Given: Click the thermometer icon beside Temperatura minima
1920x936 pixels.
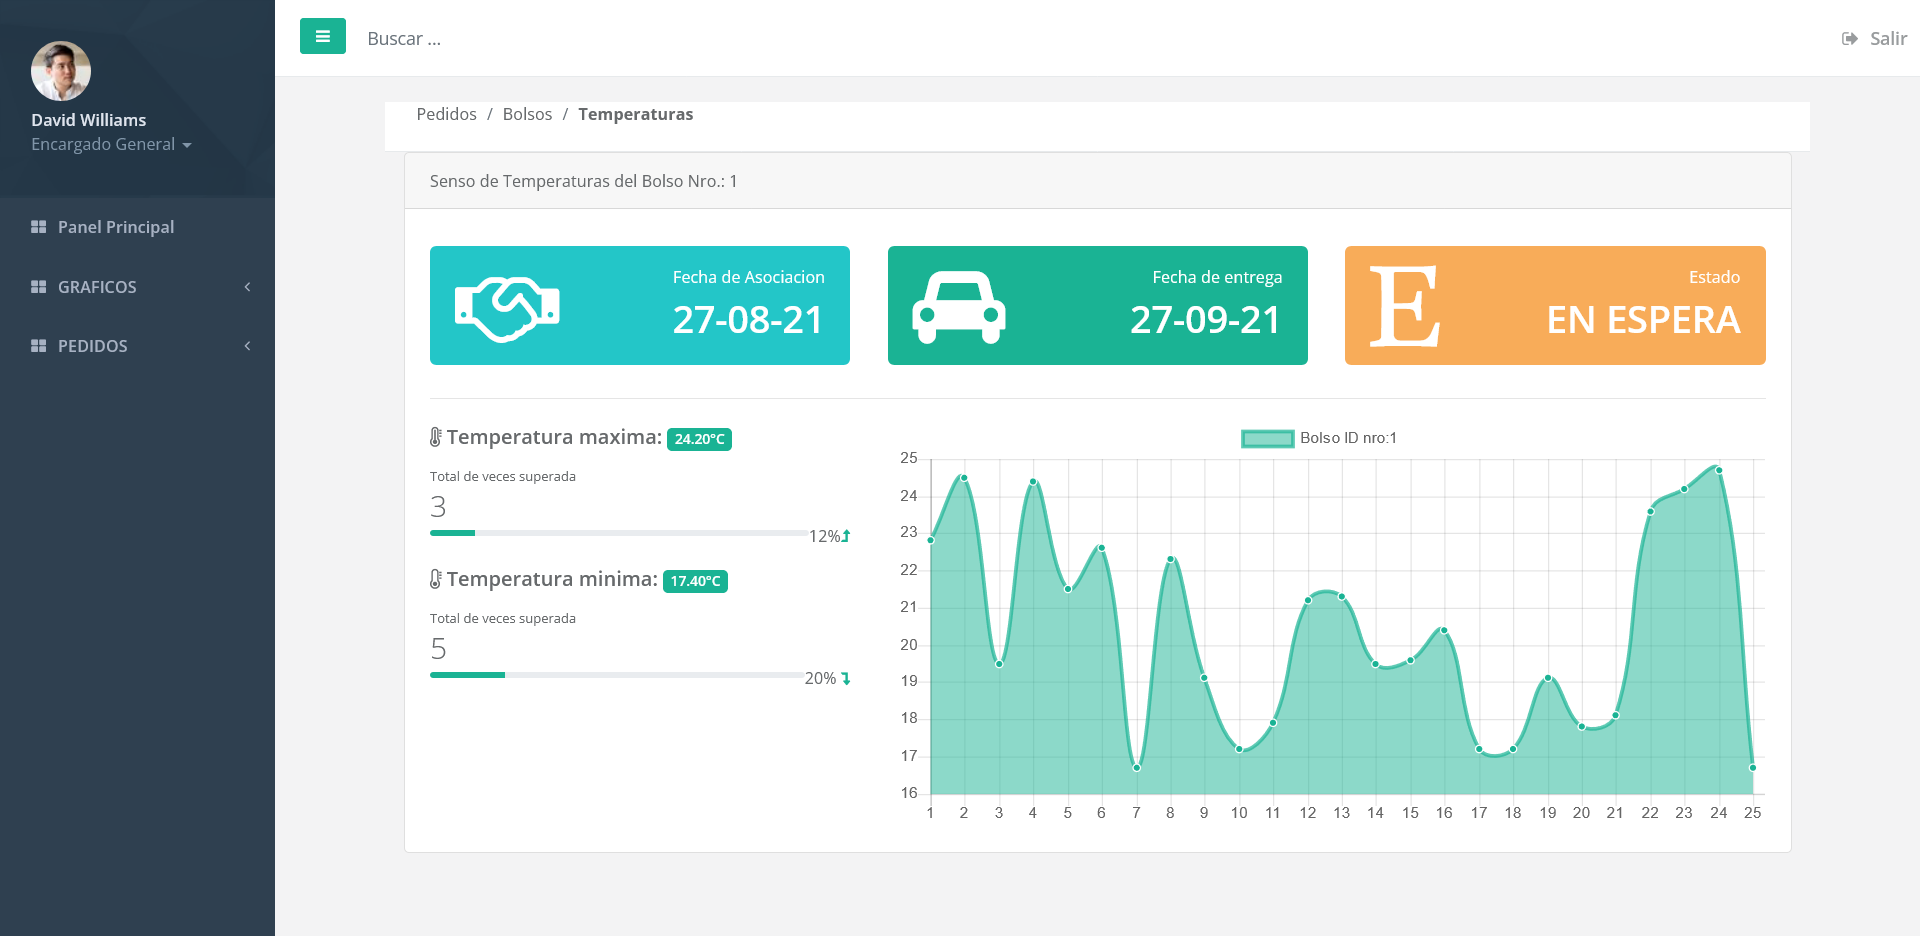Looking at the screenshot, I should pyautogui.click(x=435, y=579).
